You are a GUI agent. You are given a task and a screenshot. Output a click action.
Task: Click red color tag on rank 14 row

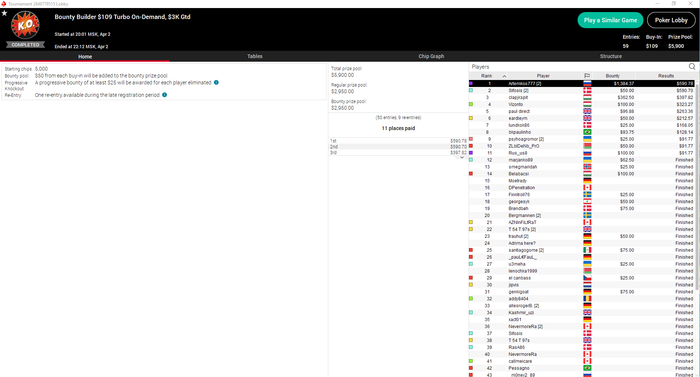(471, 174)
